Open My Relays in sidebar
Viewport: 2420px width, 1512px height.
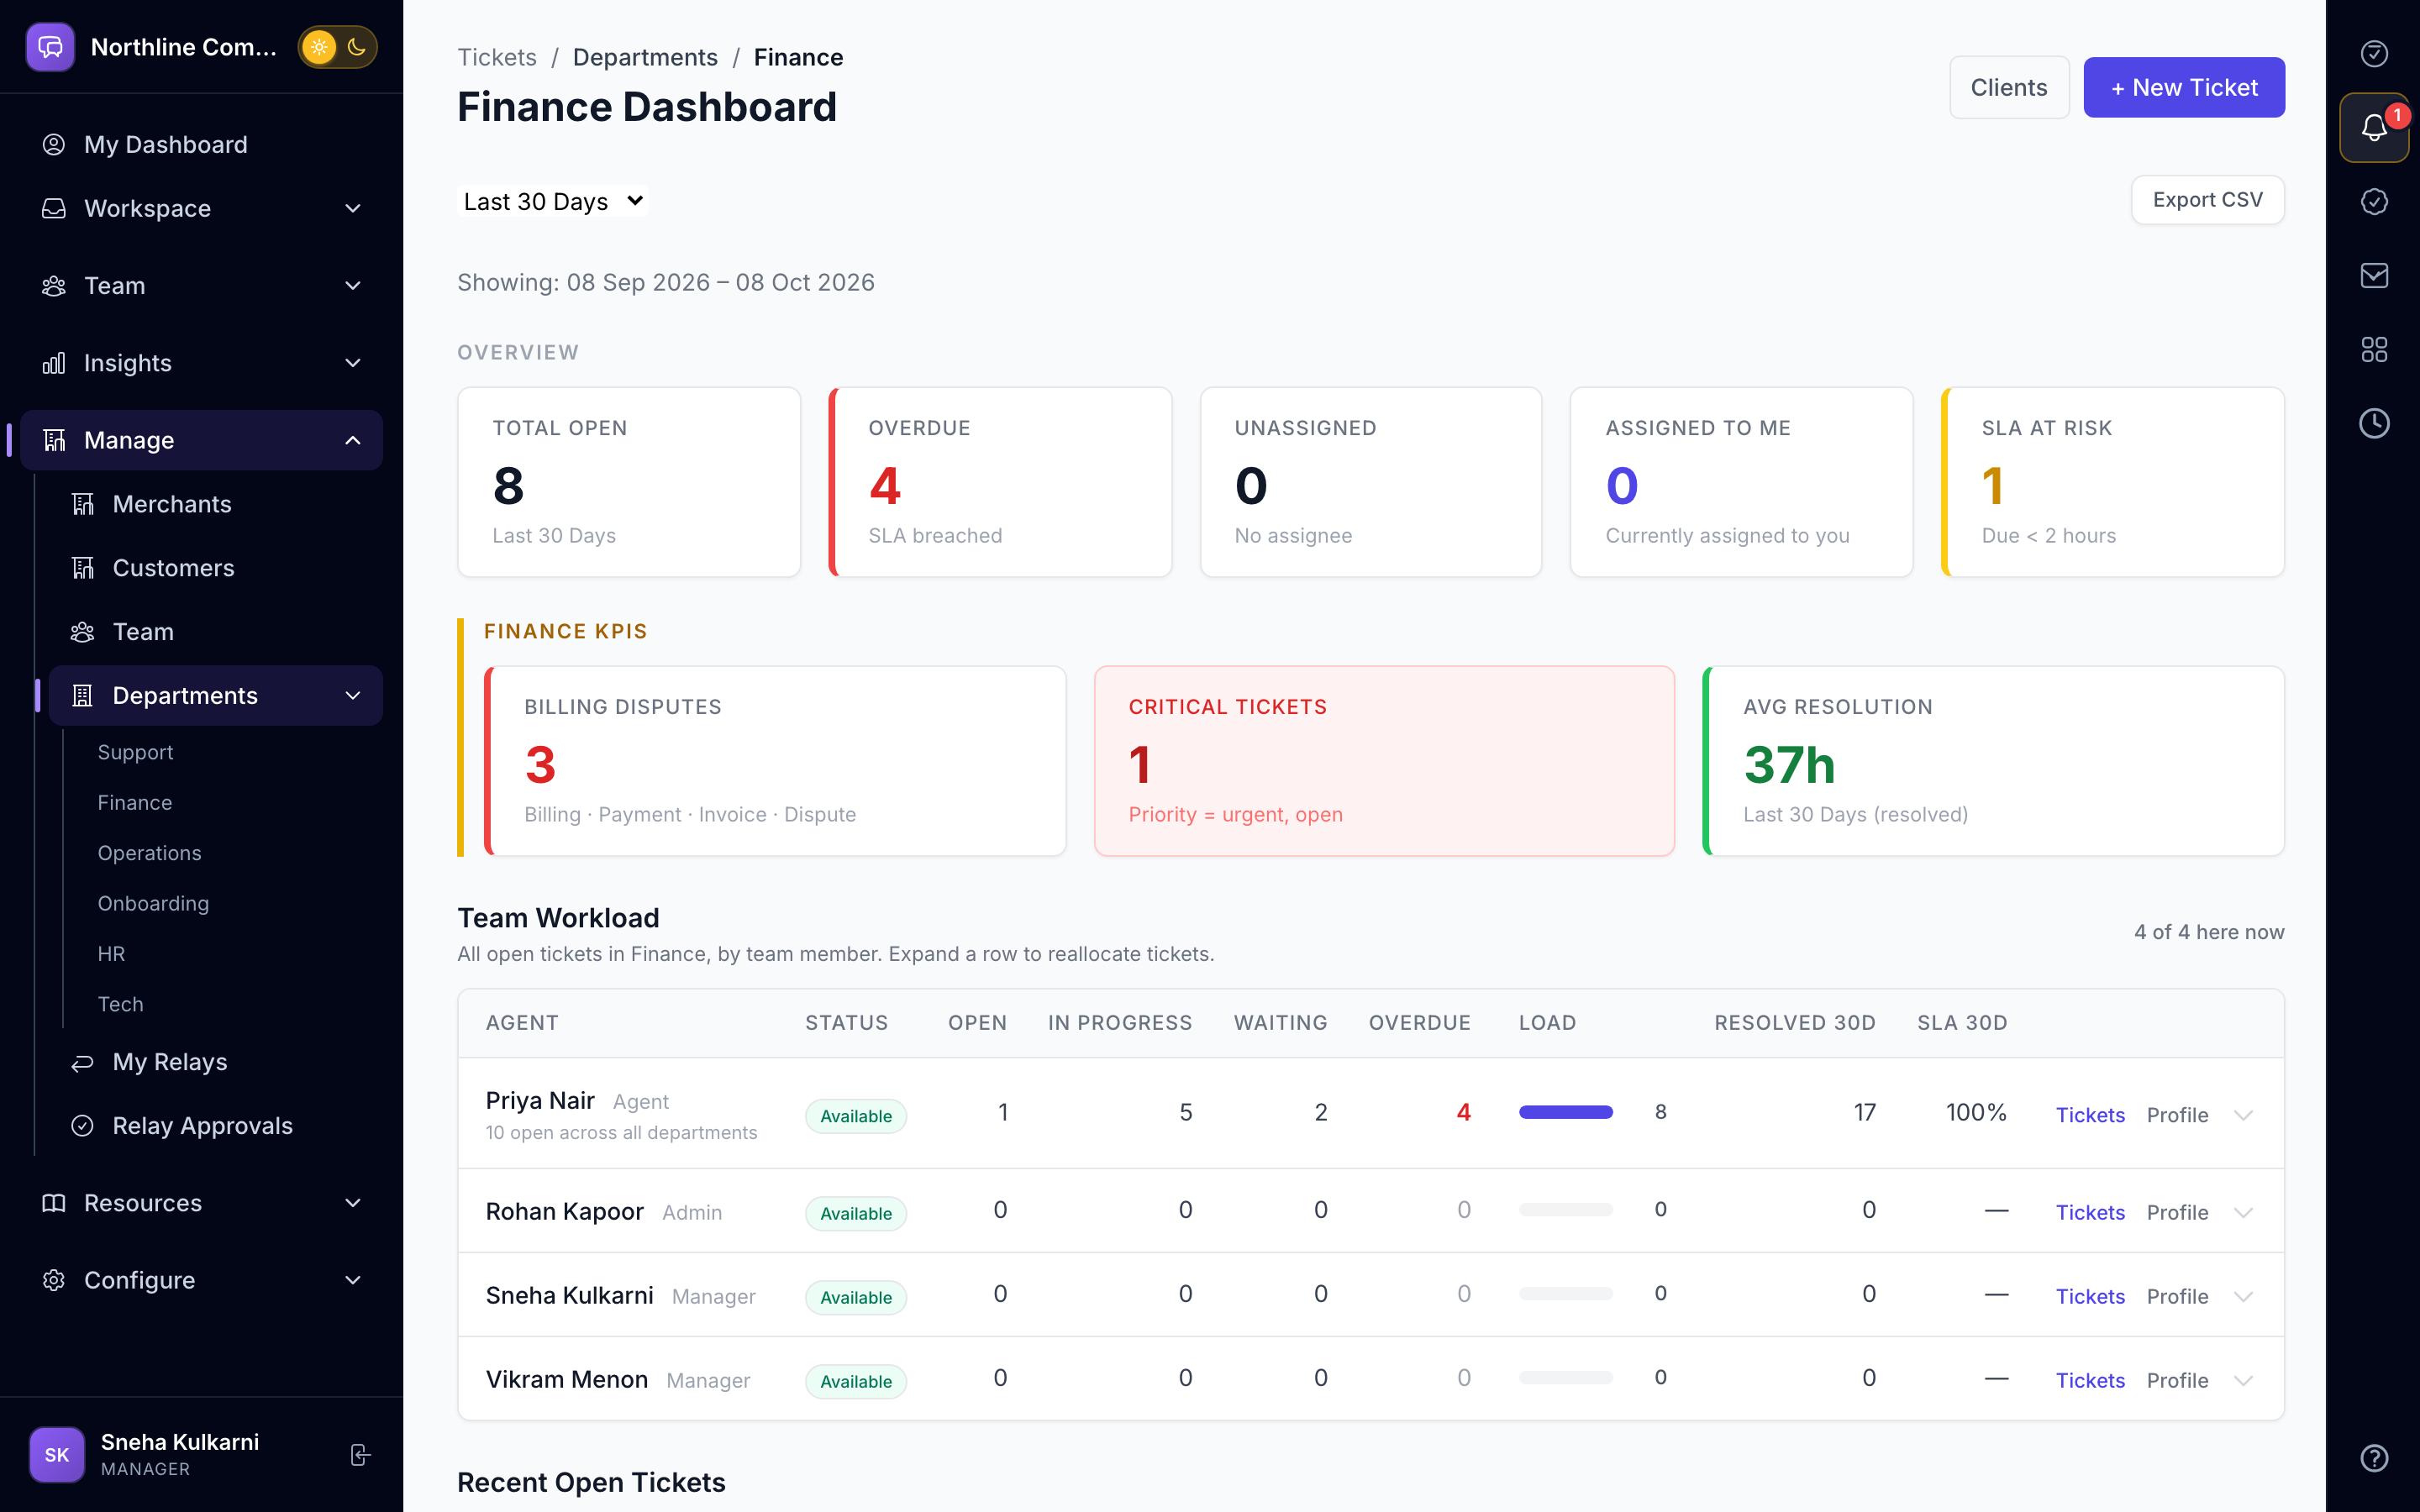point(216,1062)
